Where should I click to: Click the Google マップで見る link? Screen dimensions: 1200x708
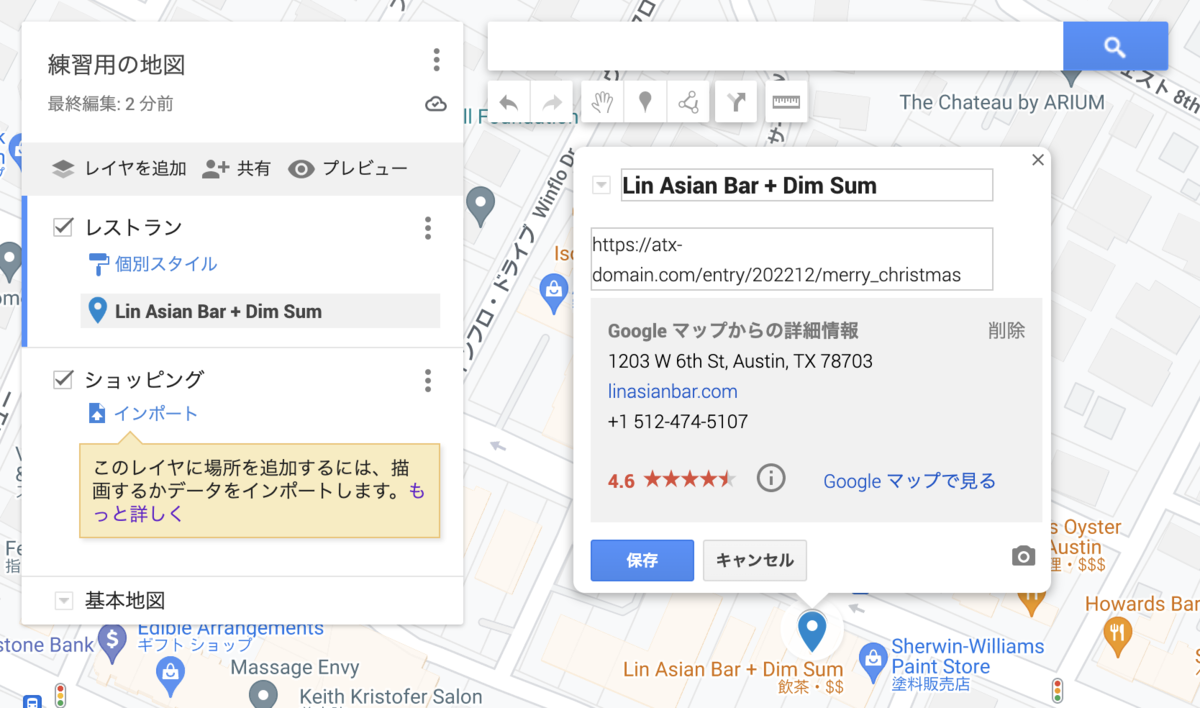pyautogui.click(x=909, y=481)
